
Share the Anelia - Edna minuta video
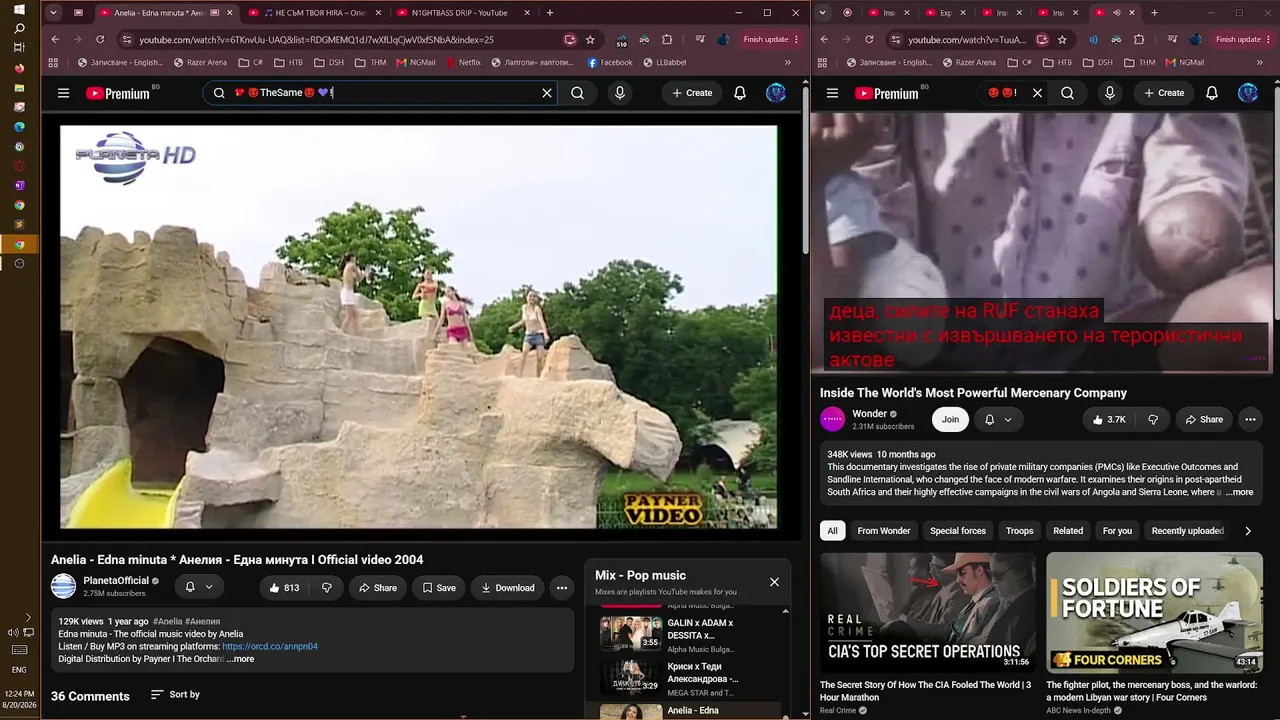pos(378,588)
